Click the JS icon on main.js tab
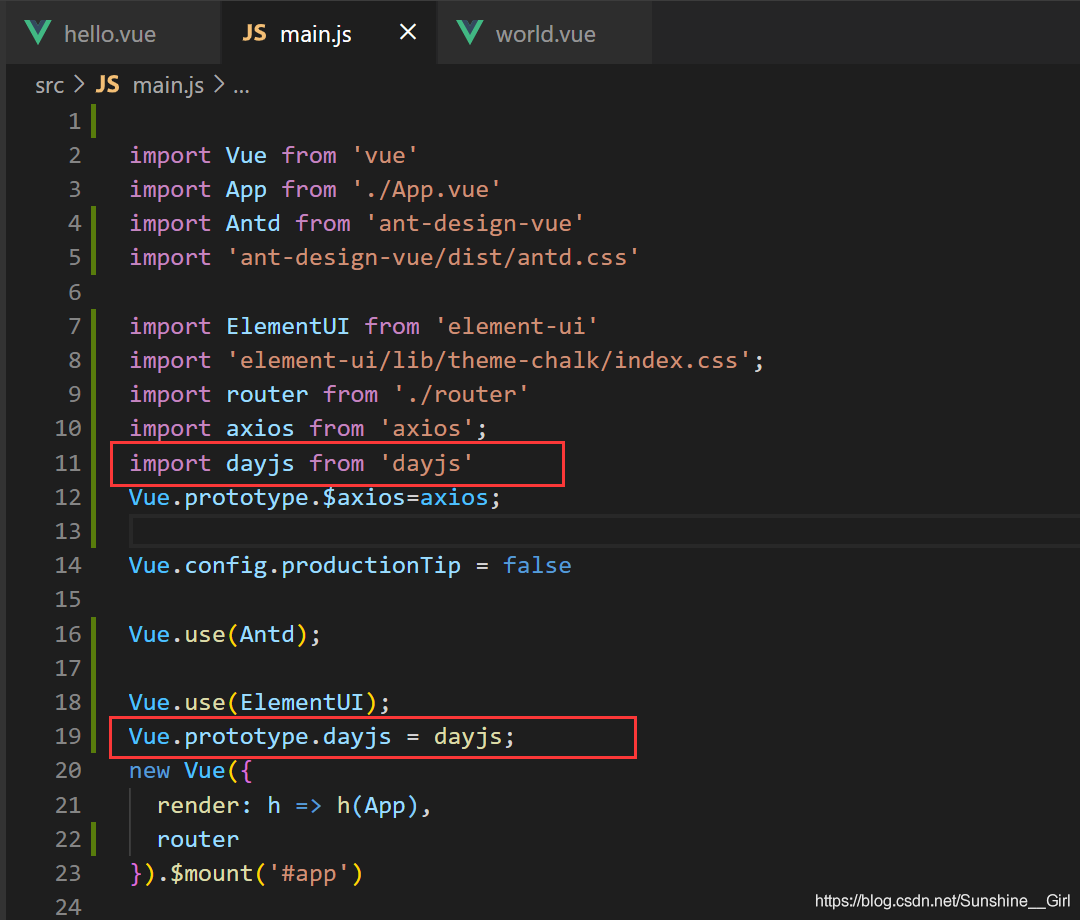The height and width of the screenshot is (920, 1080). pyautogui.click(x=255, y=33)
